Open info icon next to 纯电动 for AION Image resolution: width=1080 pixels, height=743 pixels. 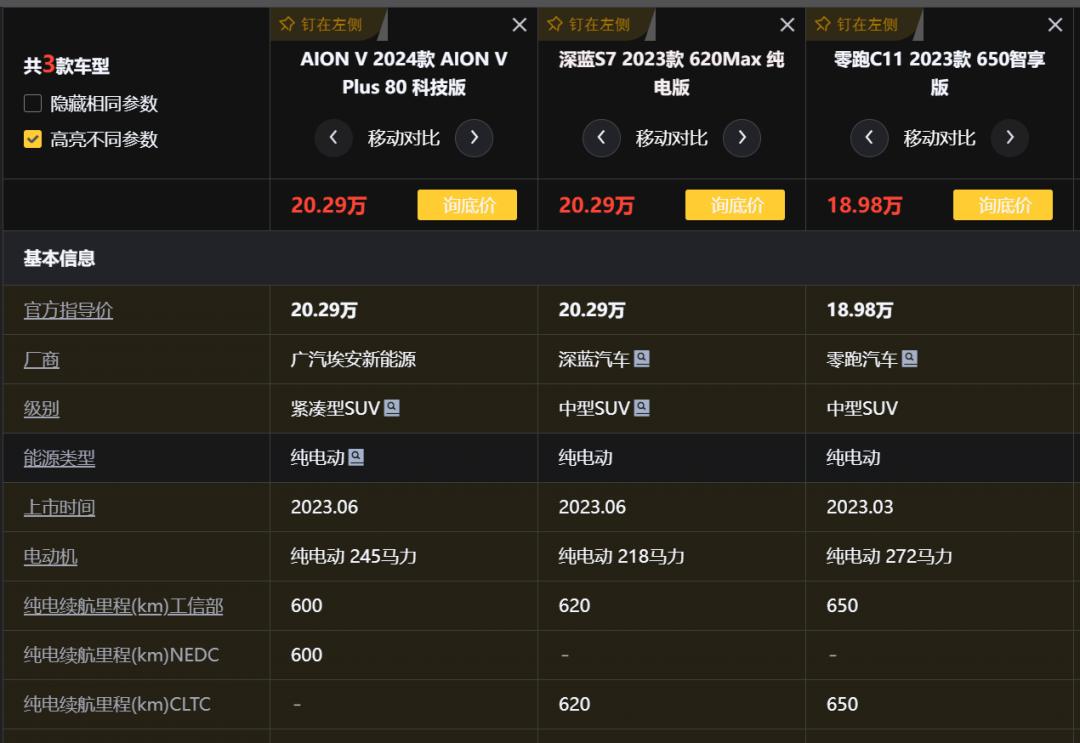[x=356, y=457]
